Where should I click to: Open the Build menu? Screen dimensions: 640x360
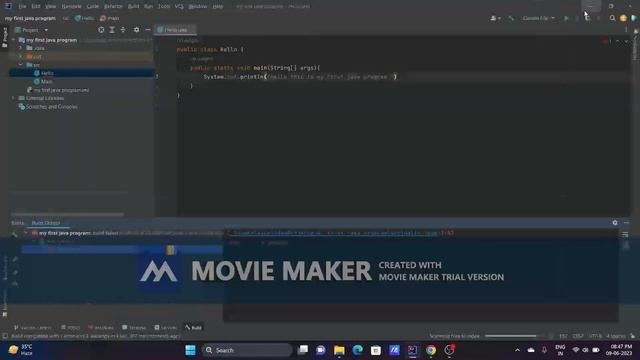point(133,7)
